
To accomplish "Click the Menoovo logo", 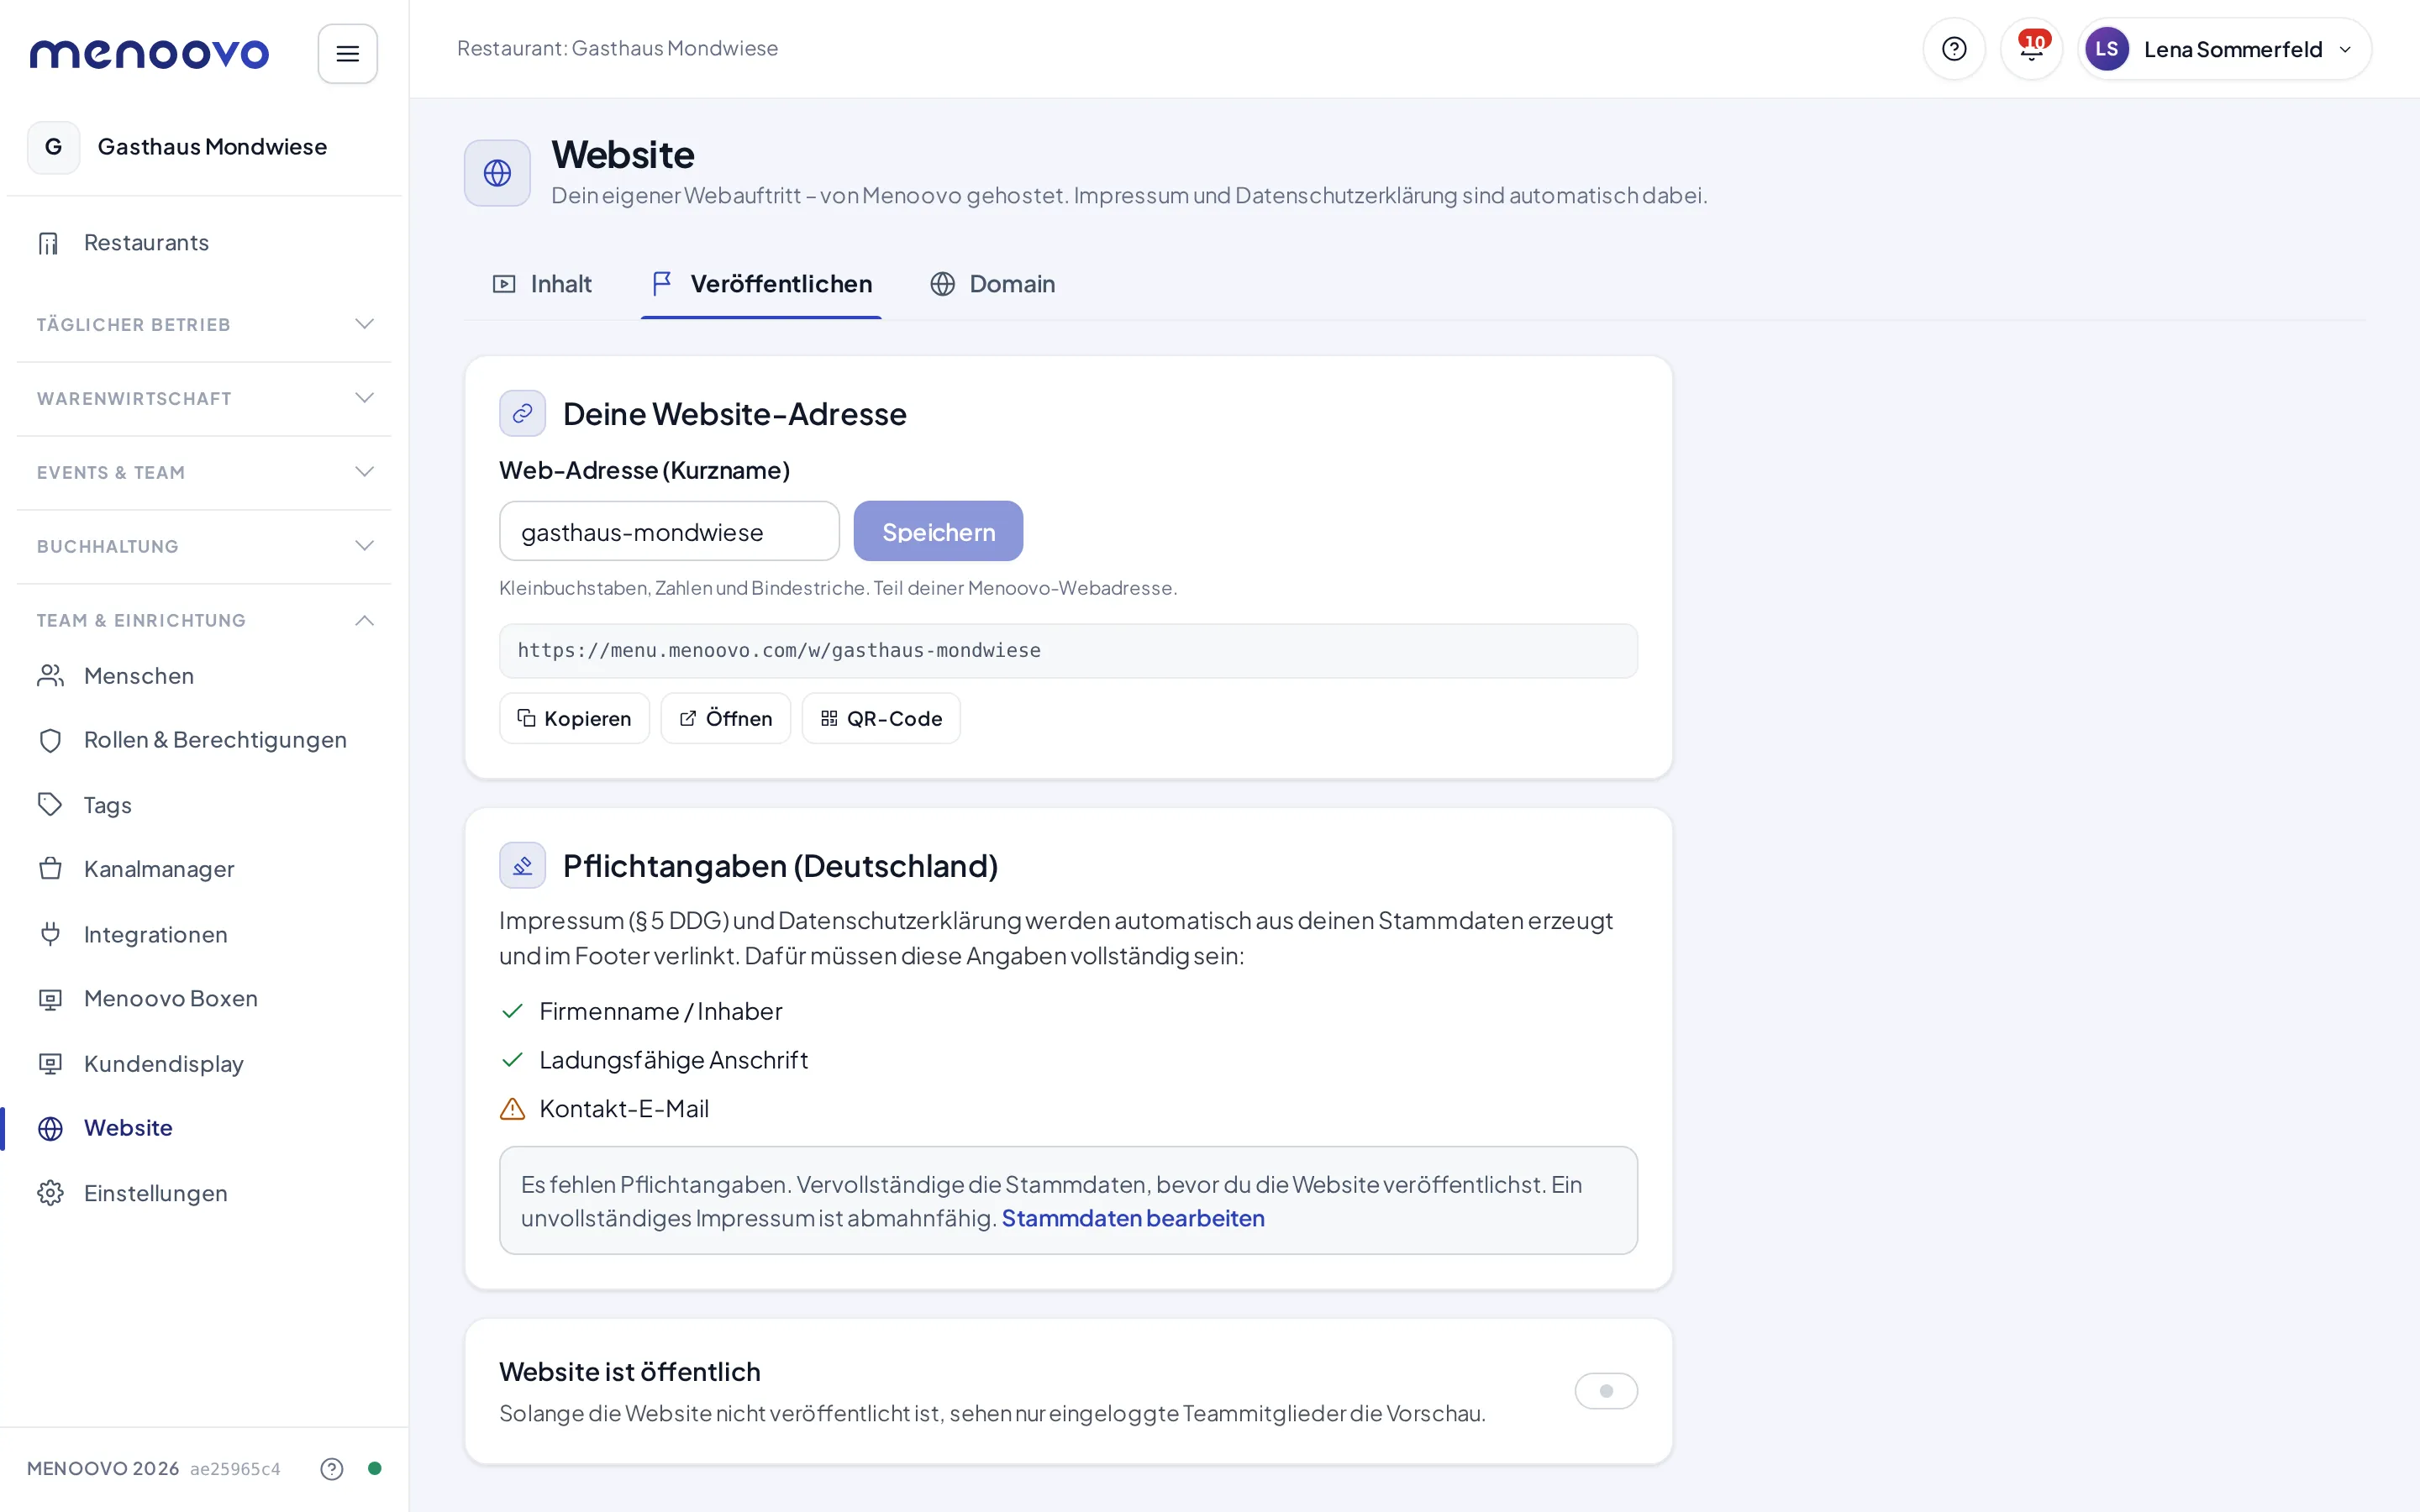I will 149,53.
